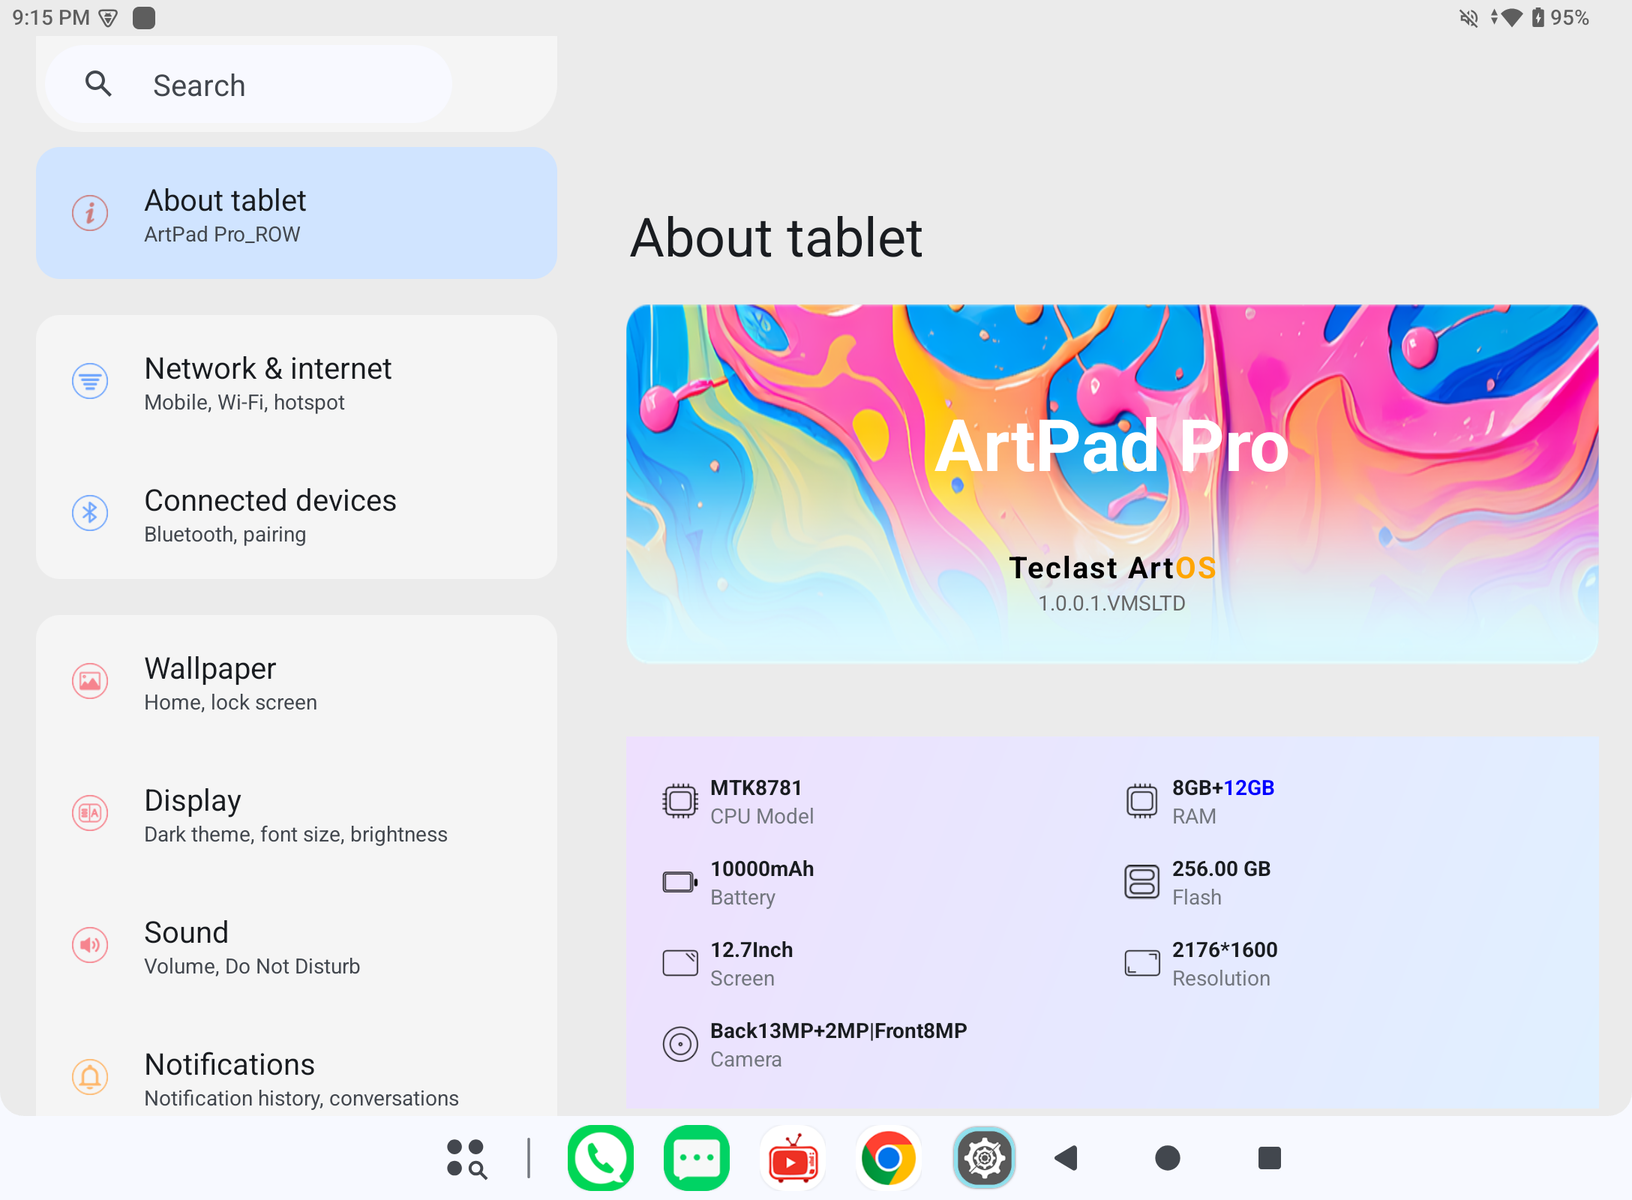Open Connected devices settings

(x=296, y=514)
